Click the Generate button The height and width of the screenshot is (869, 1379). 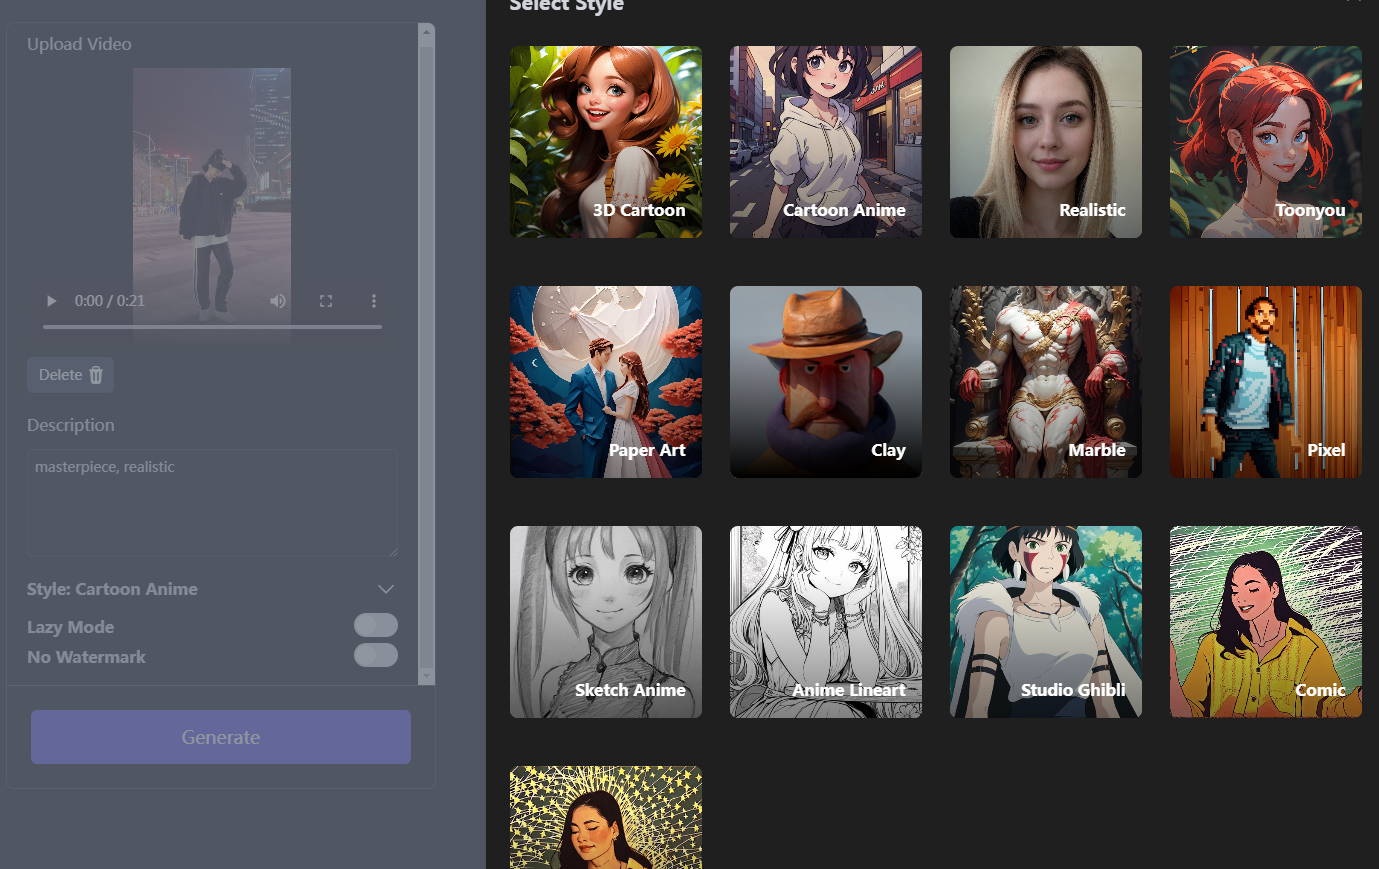[x=221, y=737]
